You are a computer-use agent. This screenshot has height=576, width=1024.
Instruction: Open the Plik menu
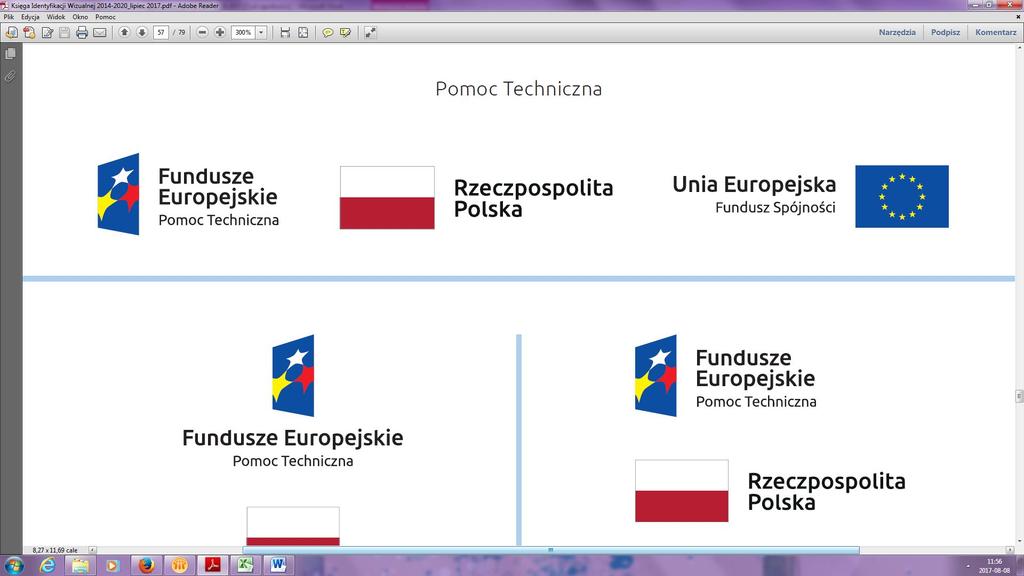pyautogui.click(x=8, y=17)
